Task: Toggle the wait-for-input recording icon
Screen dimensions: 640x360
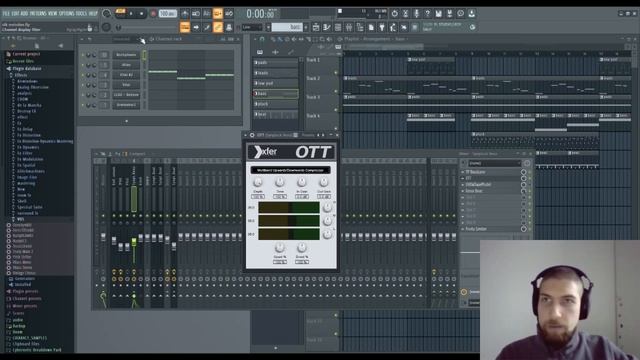Action: [196, 13]
